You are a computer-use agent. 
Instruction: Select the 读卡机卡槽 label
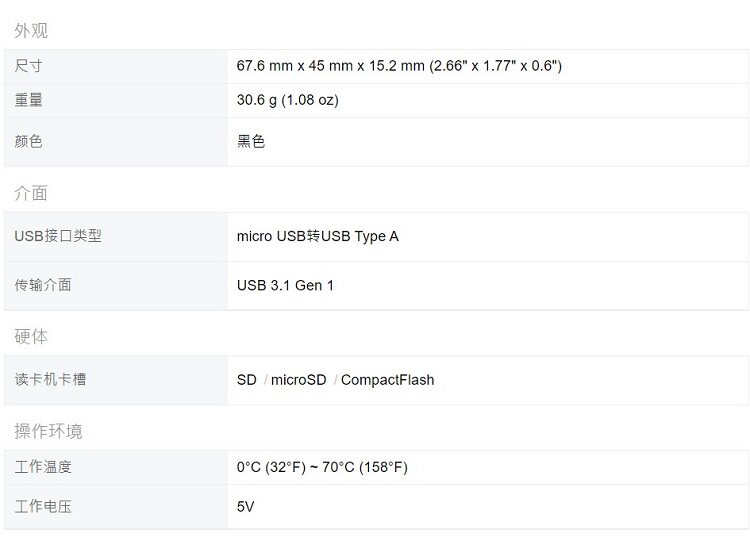[x=50, y=380]
